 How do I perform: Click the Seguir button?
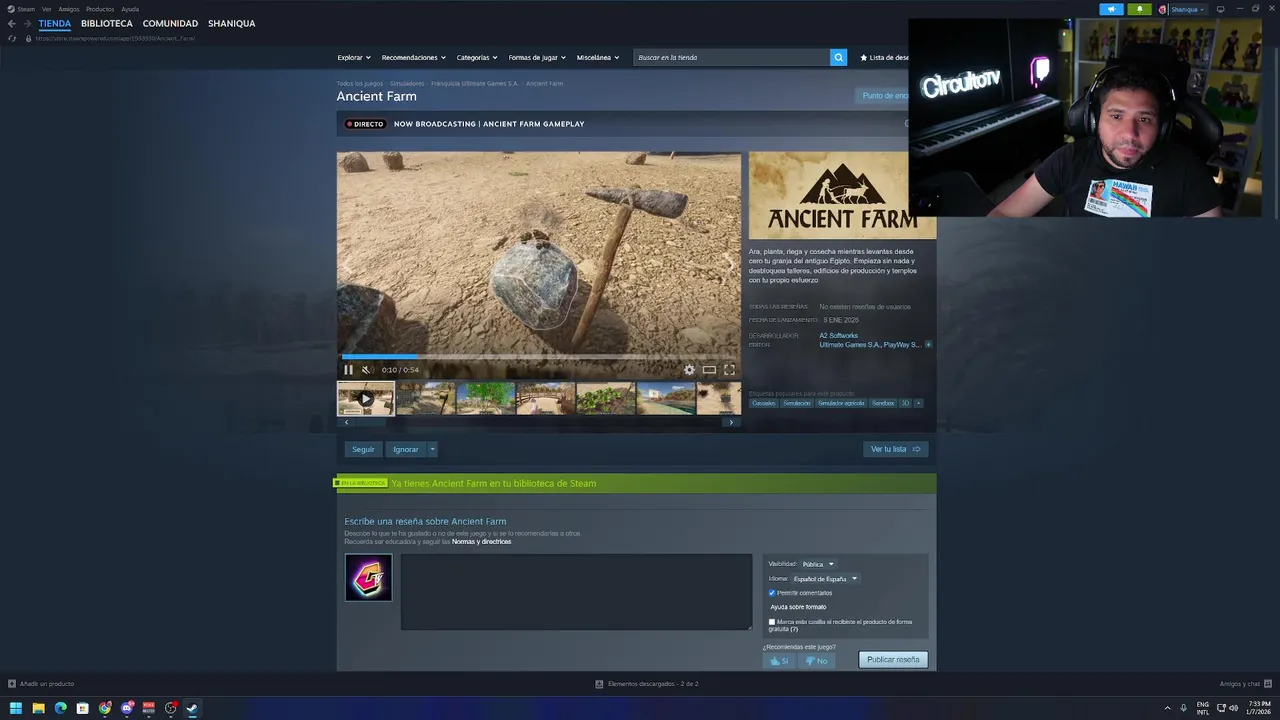(363, 450)
